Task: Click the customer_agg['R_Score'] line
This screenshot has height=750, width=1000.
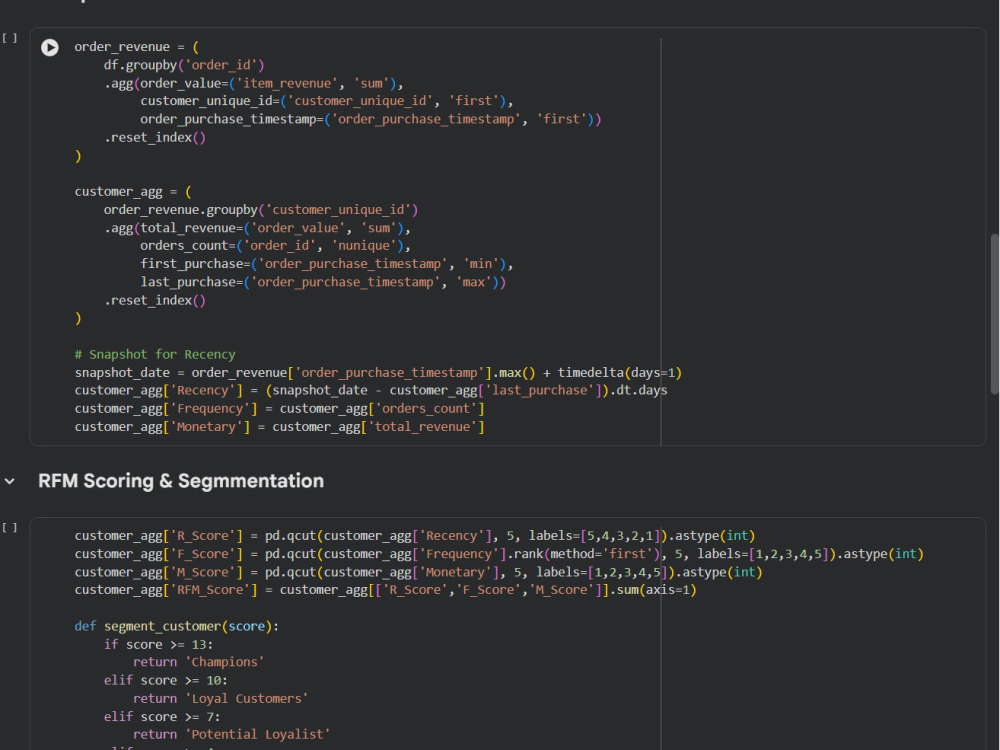Action: click(415, 536)
